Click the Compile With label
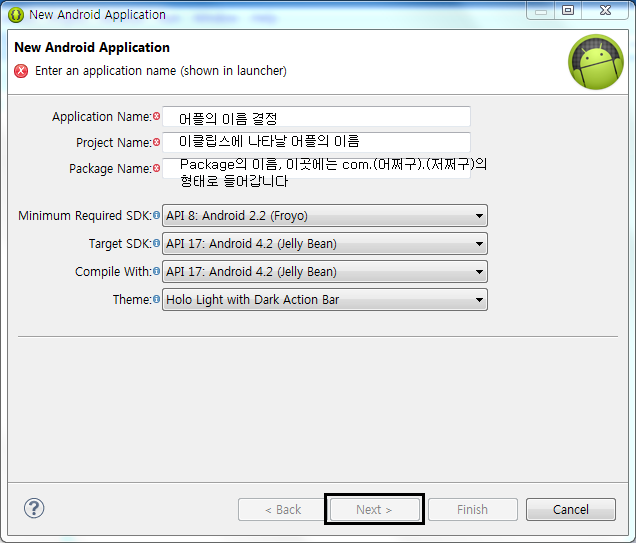Viewport: 636px width, 543px height. click(x=114, y=272)
